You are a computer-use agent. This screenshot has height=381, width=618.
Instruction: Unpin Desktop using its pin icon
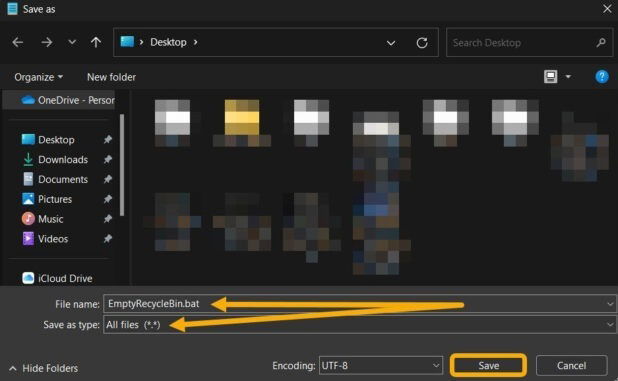pos(108,139)
